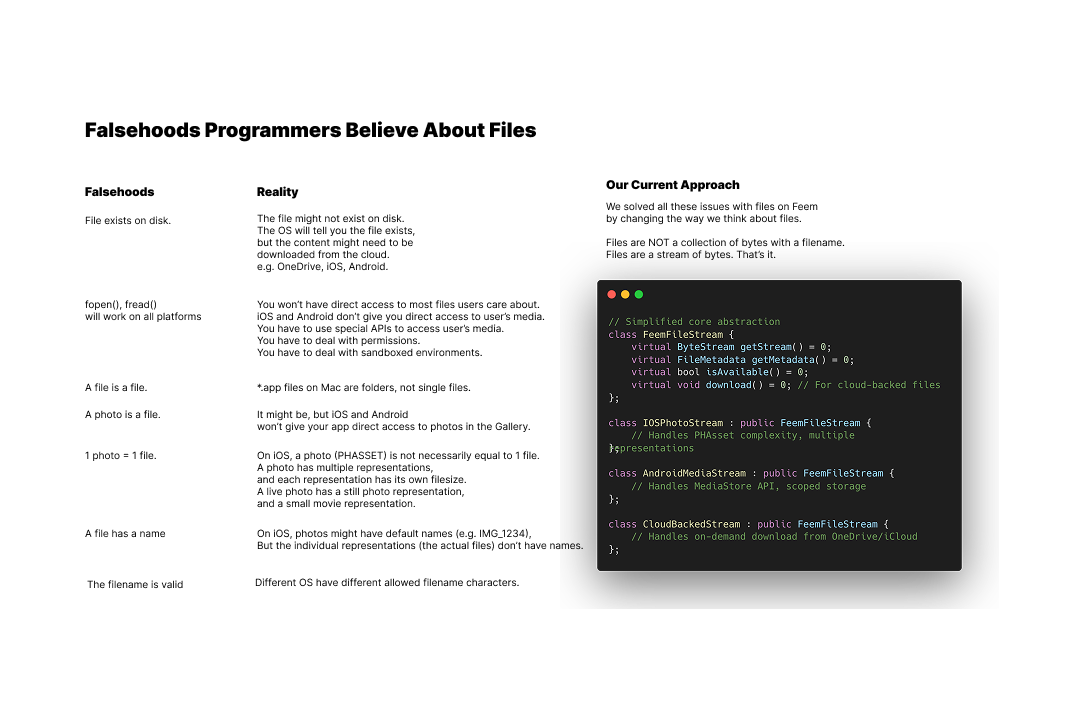Screen dimensions: 1084x728
Task: Click the falsehood 'The filename is valid'
Action: [135, 585]
